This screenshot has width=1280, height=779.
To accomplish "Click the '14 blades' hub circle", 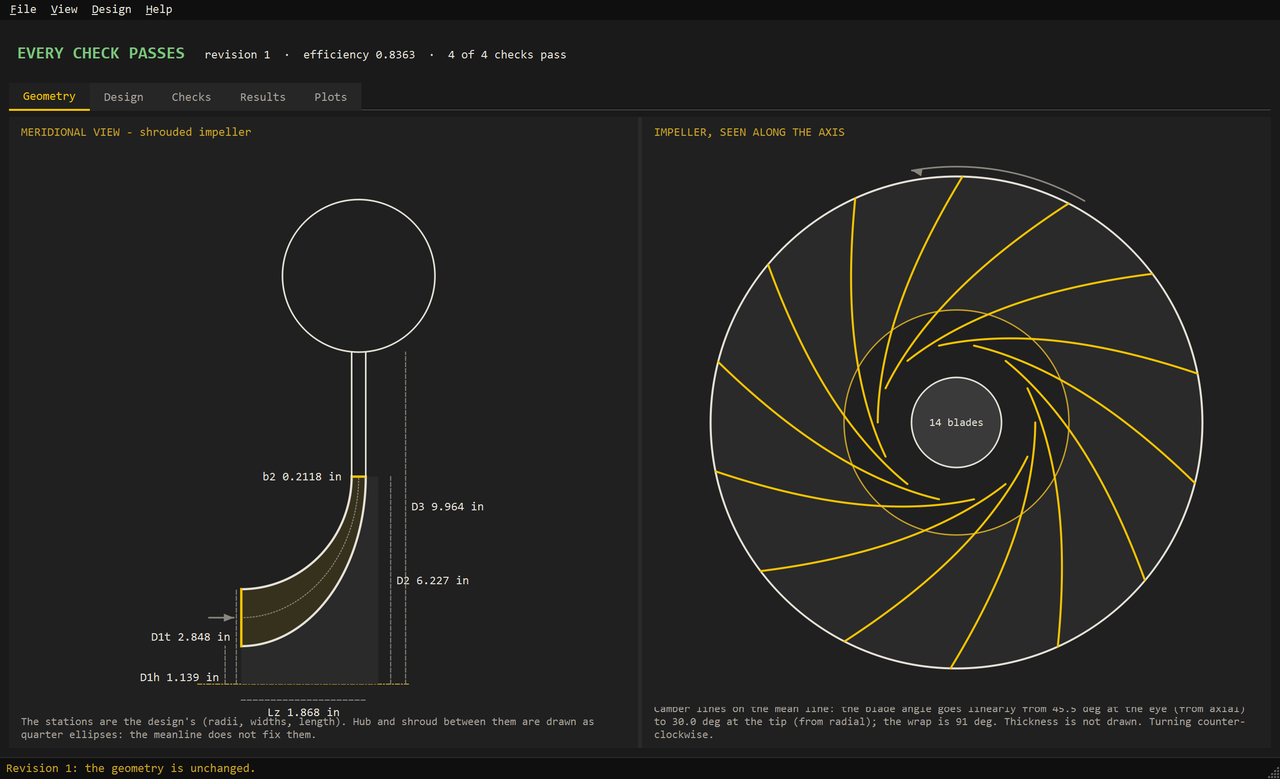I will pyautogui.click(x=956, y=422).
